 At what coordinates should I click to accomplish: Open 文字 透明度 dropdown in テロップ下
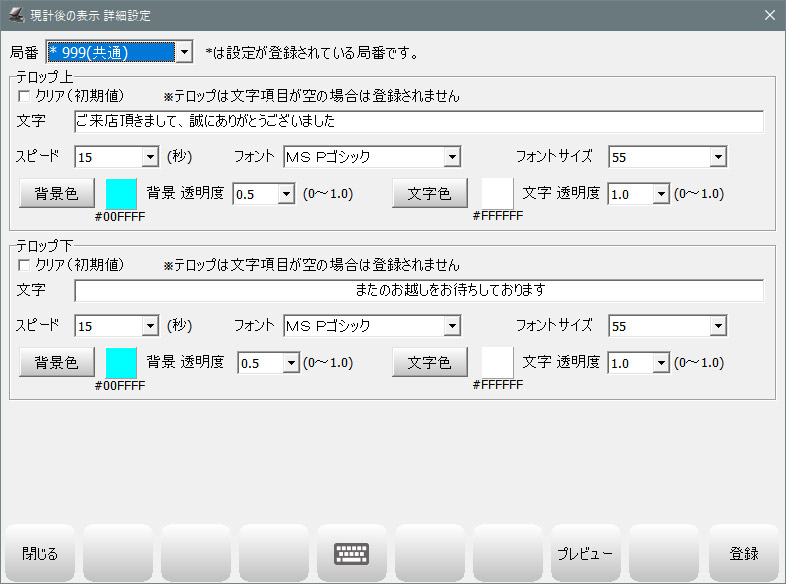coord(660,364)
